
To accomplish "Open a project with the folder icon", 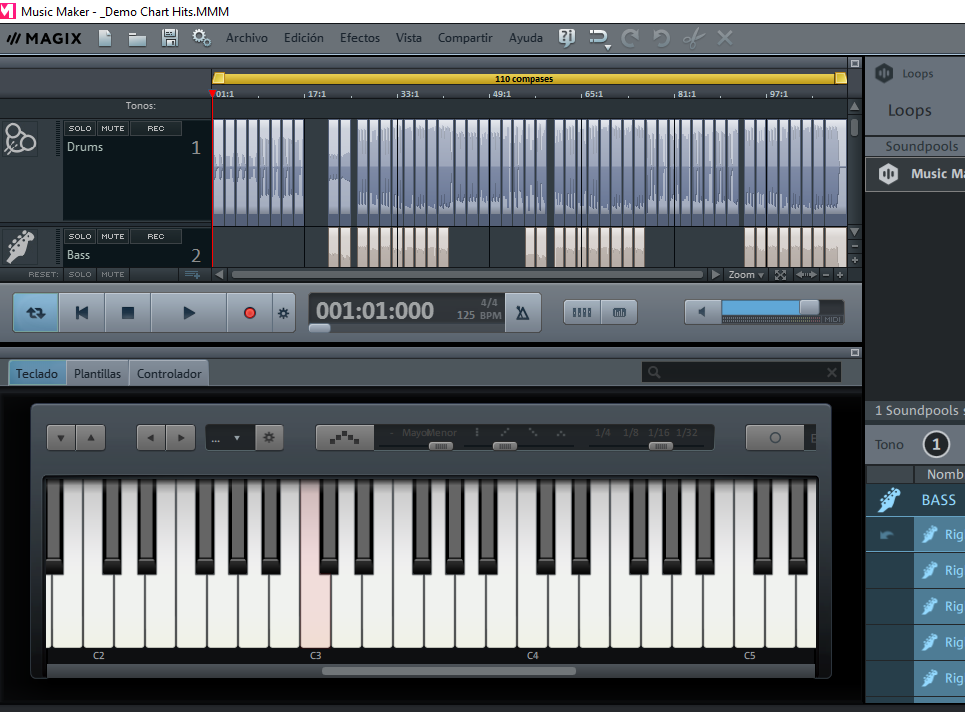I will coord(137,39).
